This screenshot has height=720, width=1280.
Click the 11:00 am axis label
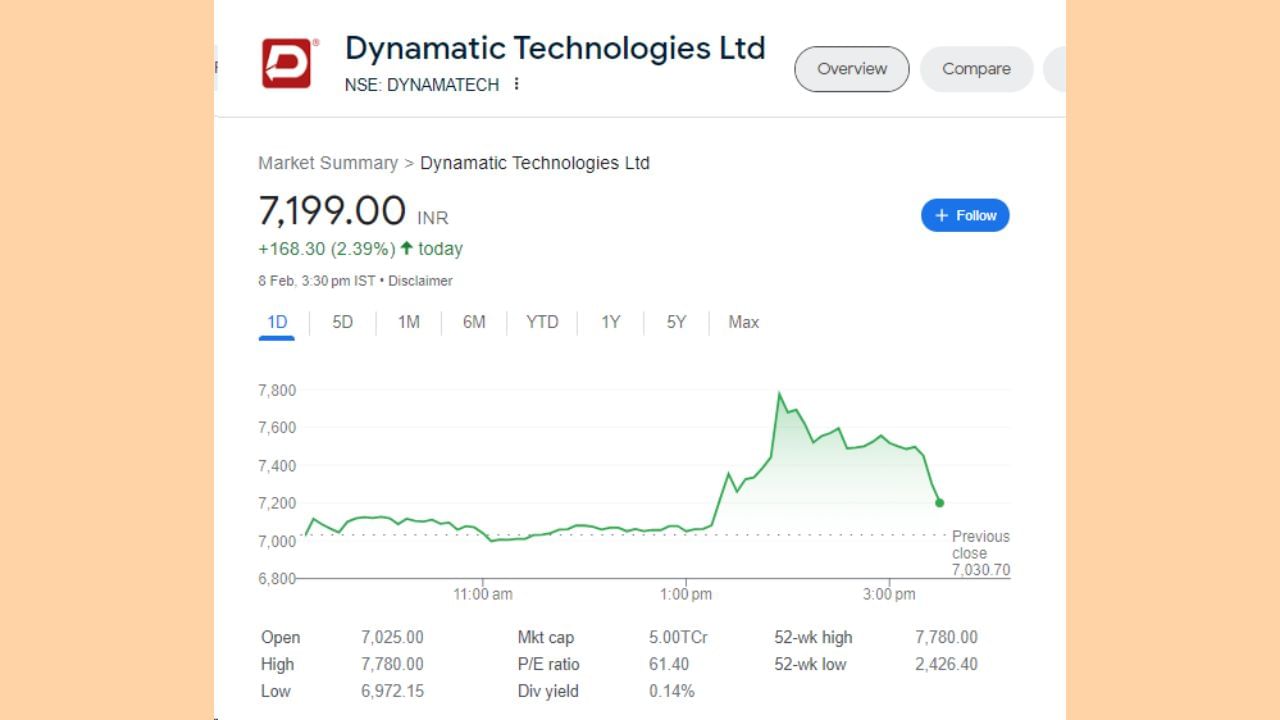click(x=483, y=594)
